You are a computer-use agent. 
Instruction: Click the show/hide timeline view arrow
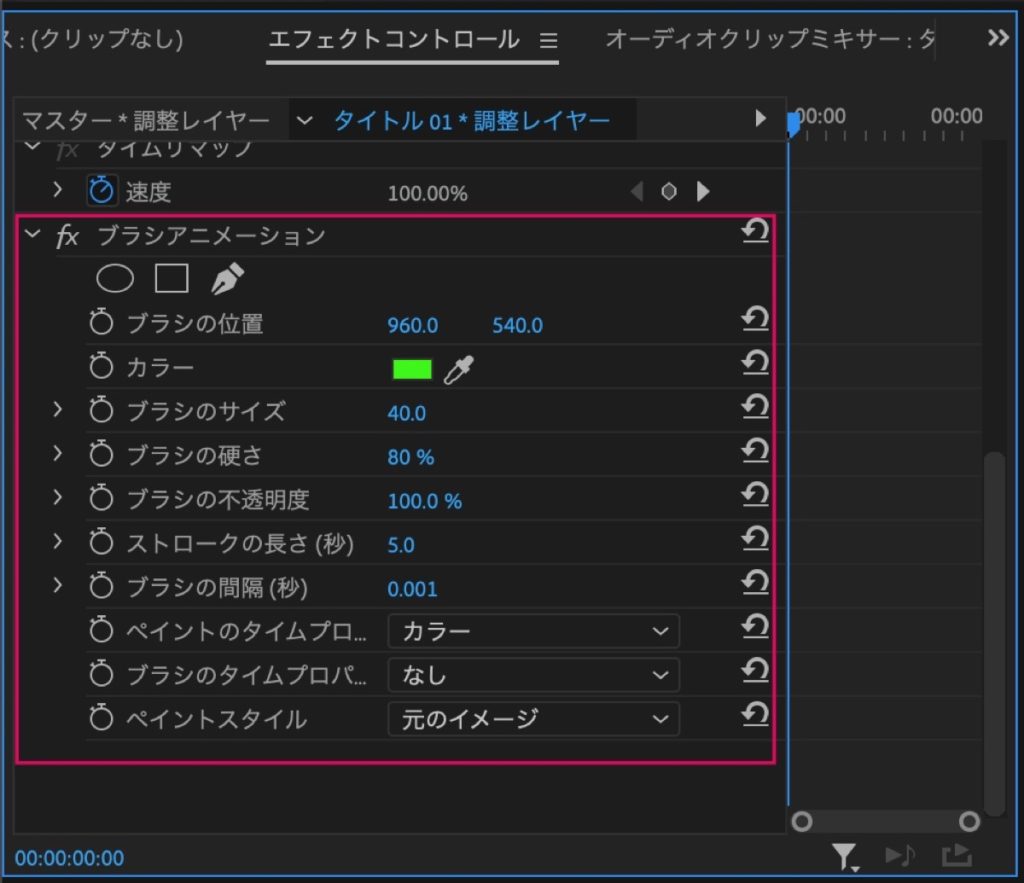(x=760, y=119)
